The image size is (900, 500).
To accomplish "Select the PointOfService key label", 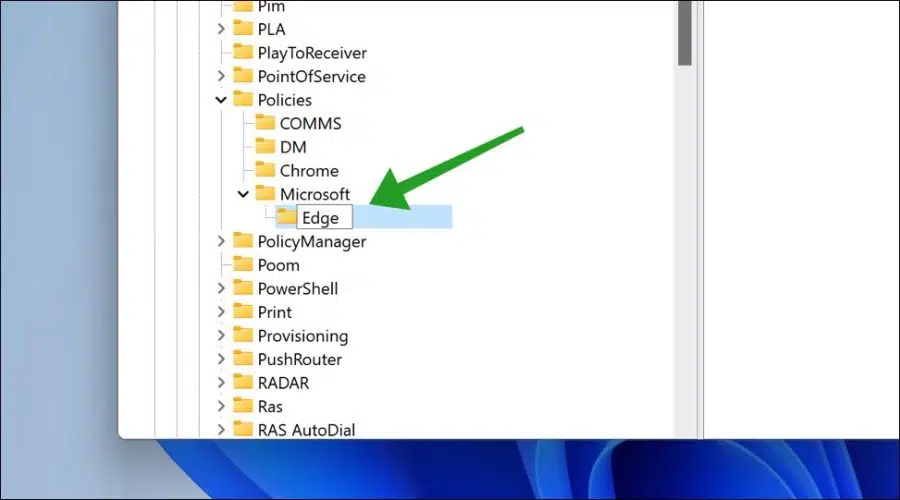I will coord(312,76).
